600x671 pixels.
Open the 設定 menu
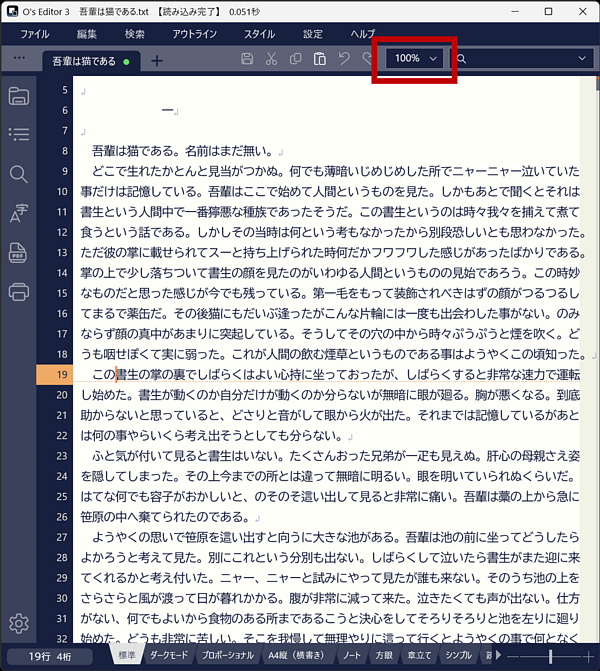pyautogui.click(x=313, y=34)
